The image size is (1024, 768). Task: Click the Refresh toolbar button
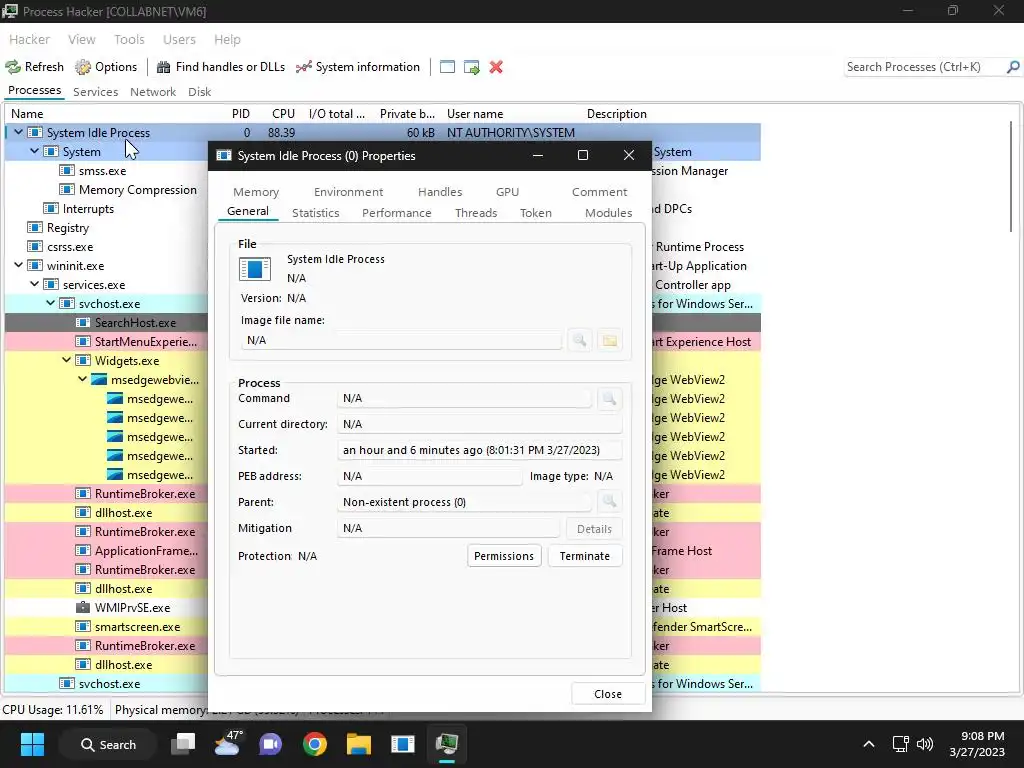click(x=35, y=67)
